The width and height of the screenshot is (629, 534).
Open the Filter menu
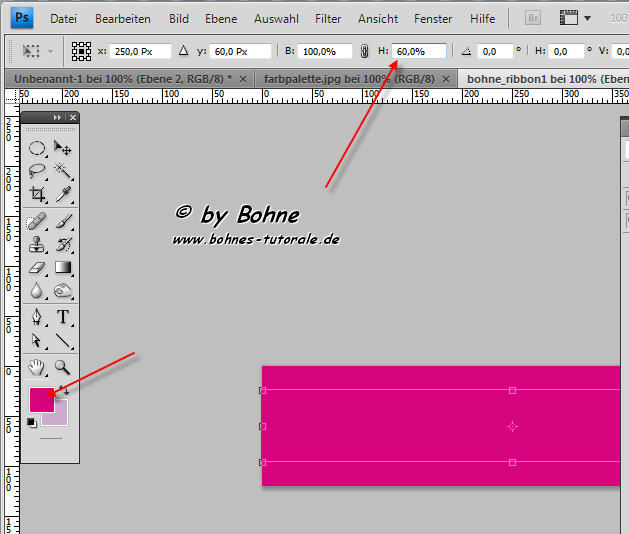[x=327, y=18]
